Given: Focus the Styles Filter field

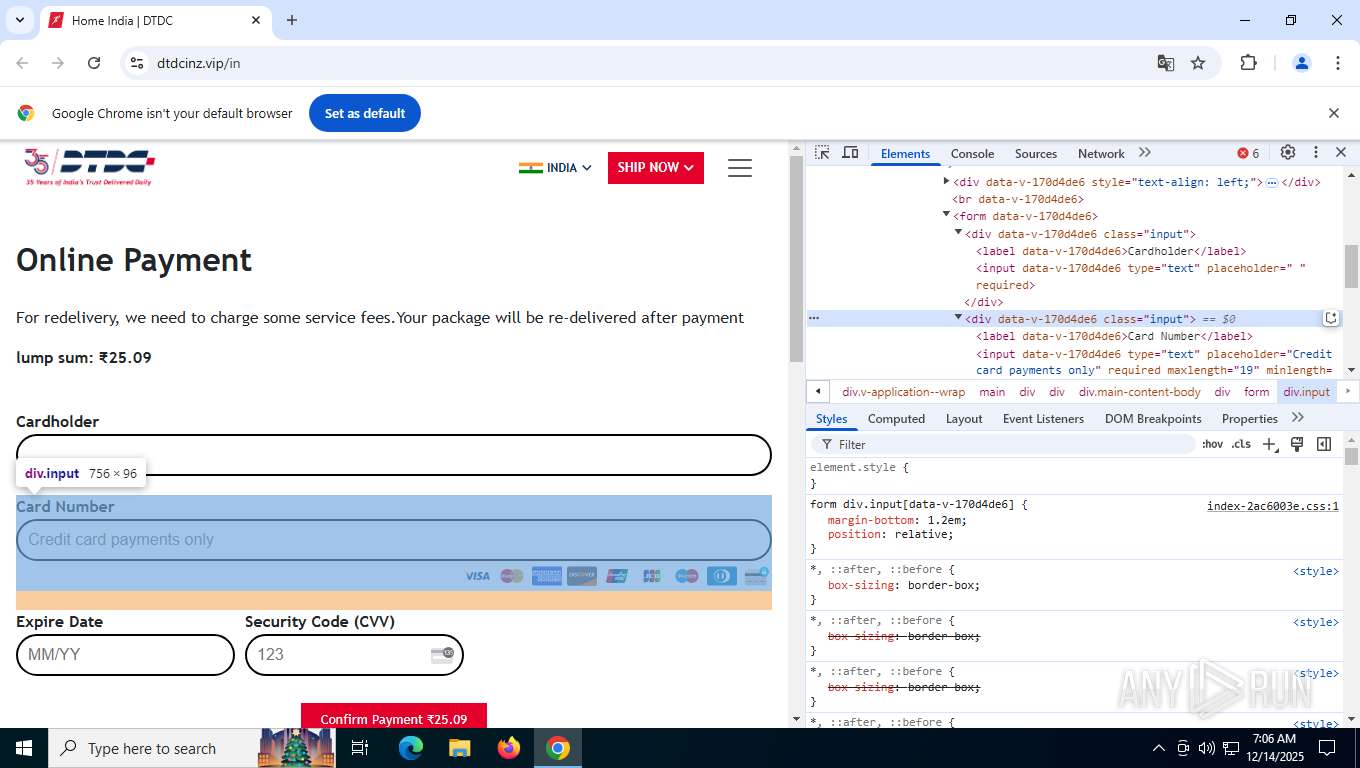Looking at the screenshot, I should click(x=1005, y=444).
